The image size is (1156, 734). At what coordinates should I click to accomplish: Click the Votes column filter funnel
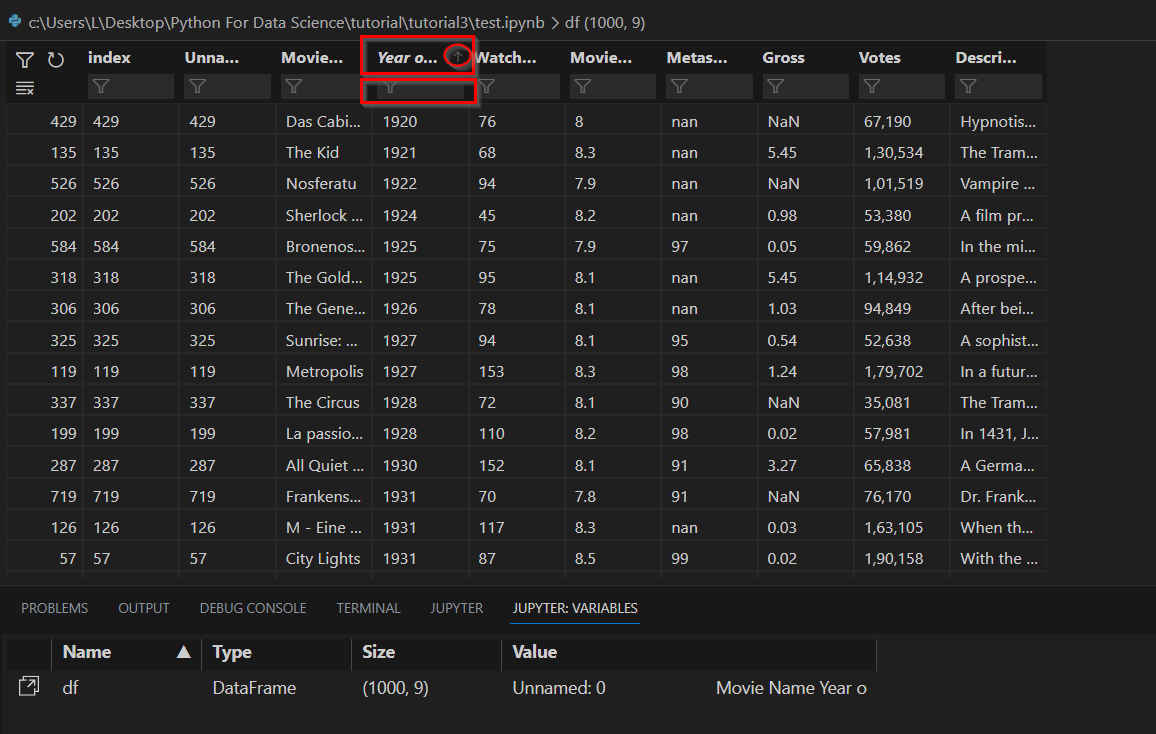(x=872, y=86)
